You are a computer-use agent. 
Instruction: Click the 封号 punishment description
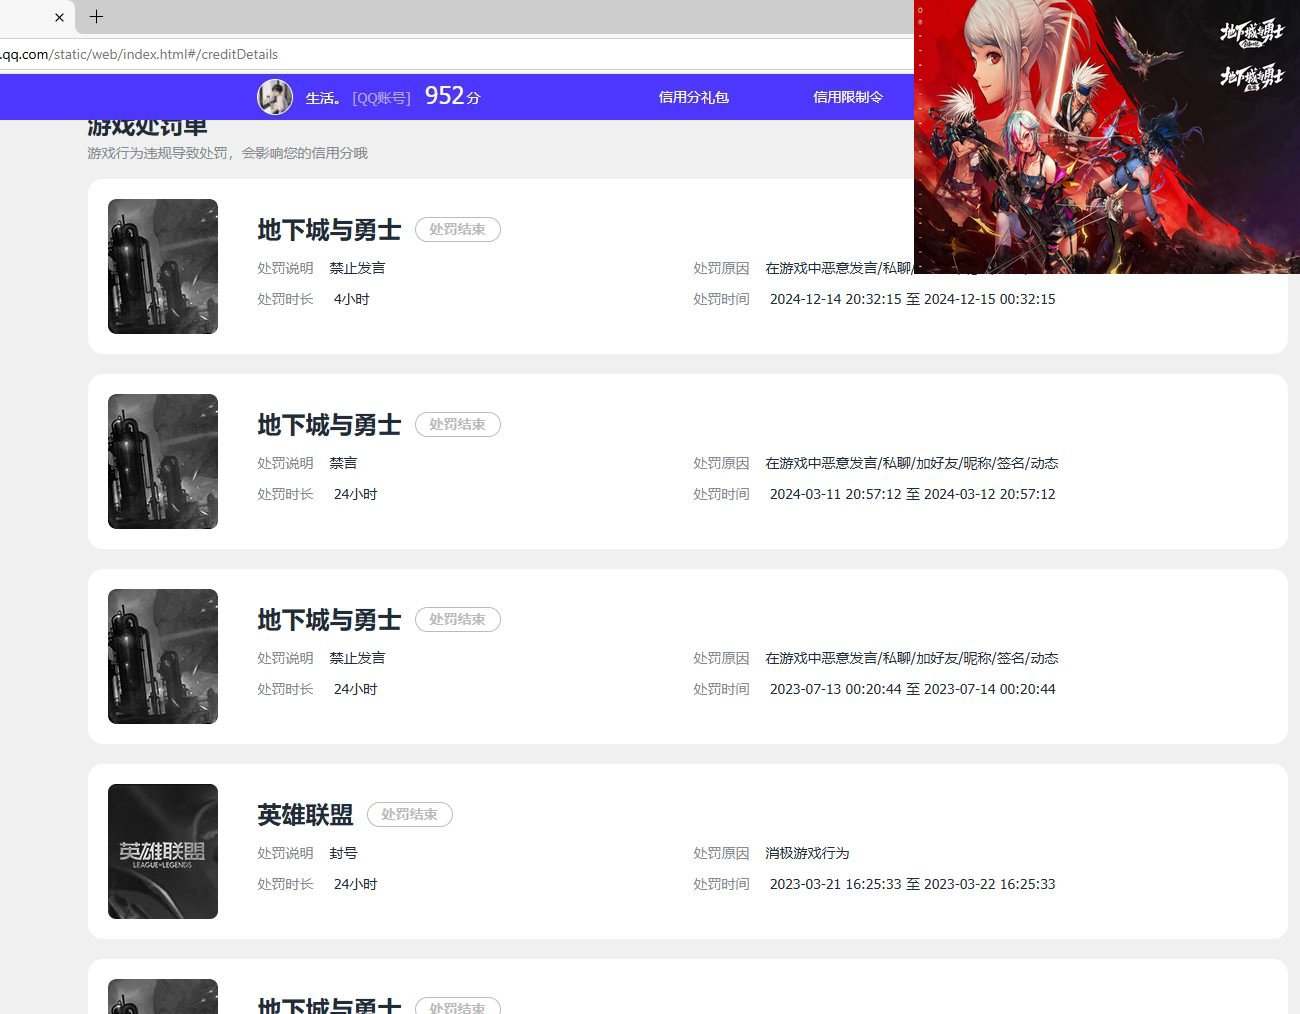pos(343,853)
